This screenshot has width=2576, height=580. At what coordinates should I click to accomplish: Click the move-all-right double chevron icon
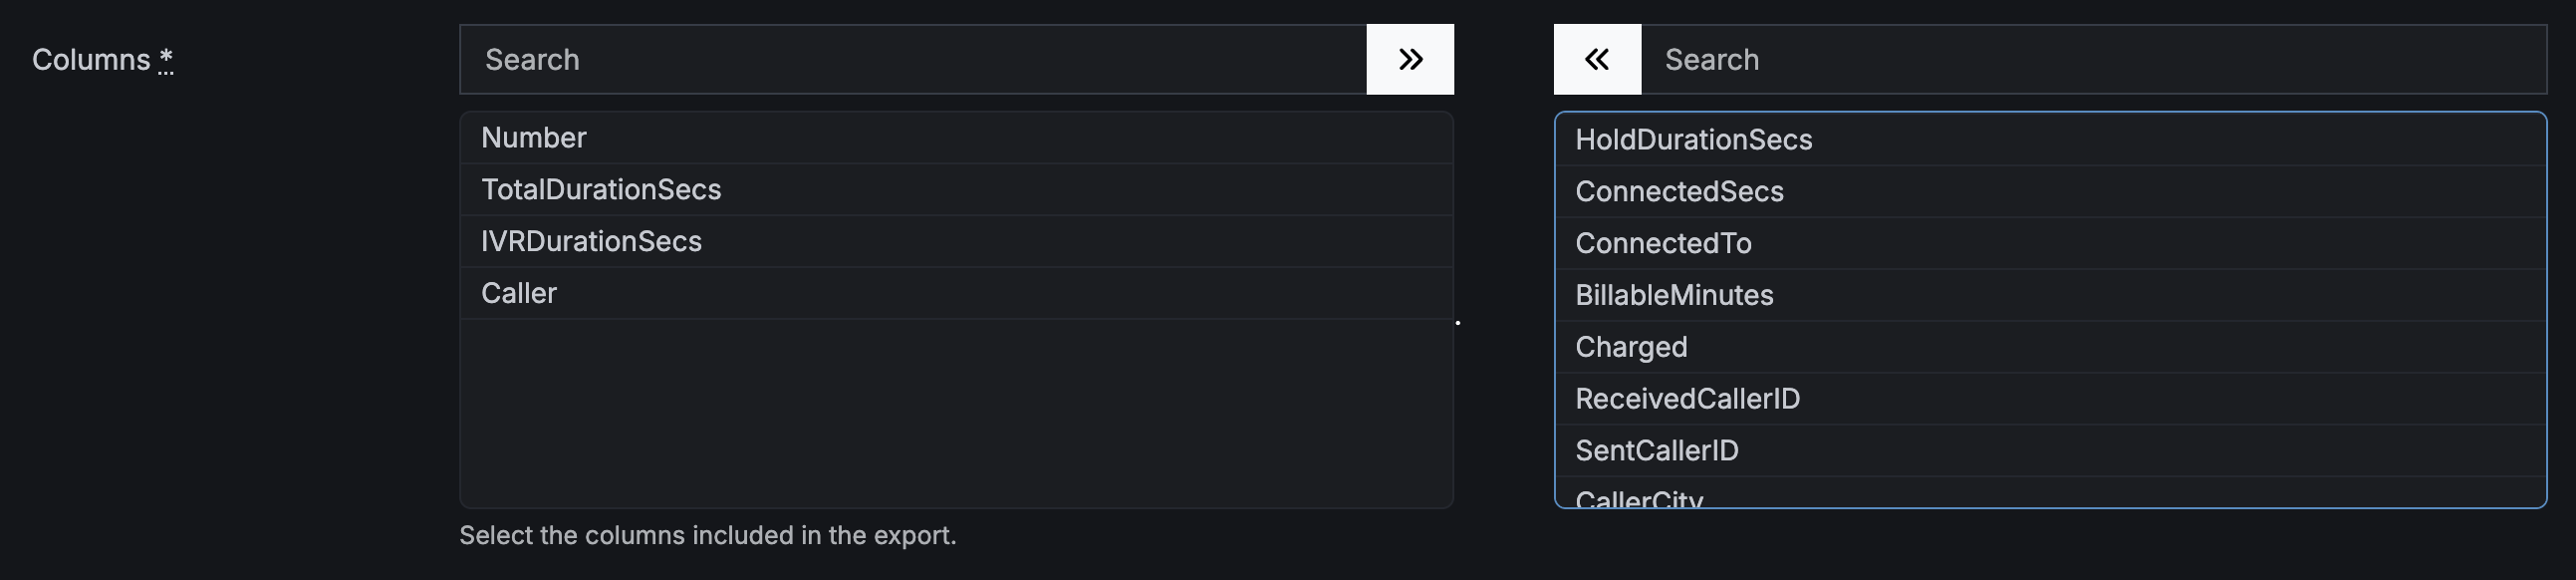1410,59
